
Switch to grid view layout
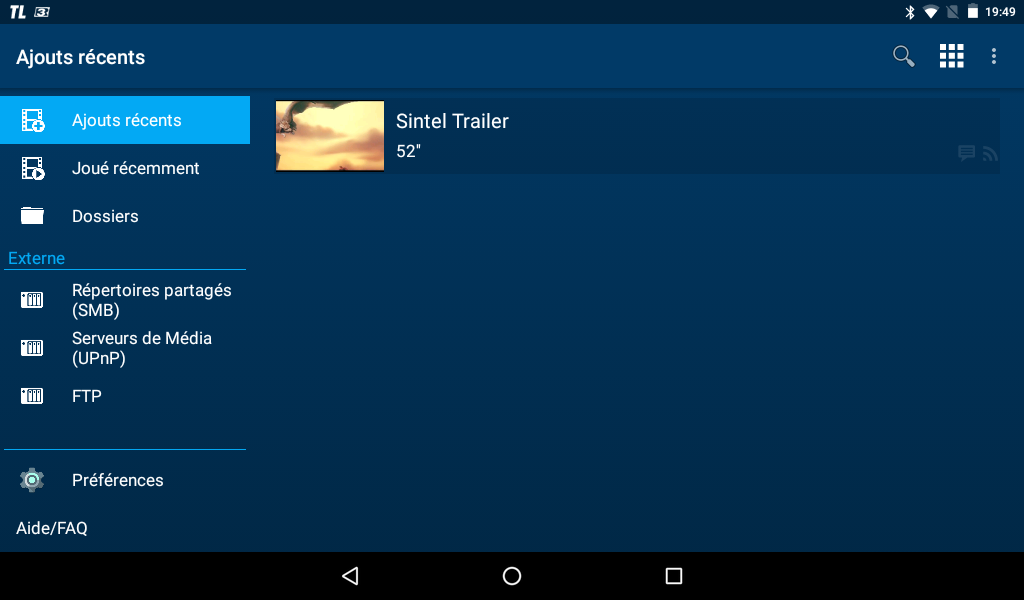(x=951, y=57)
